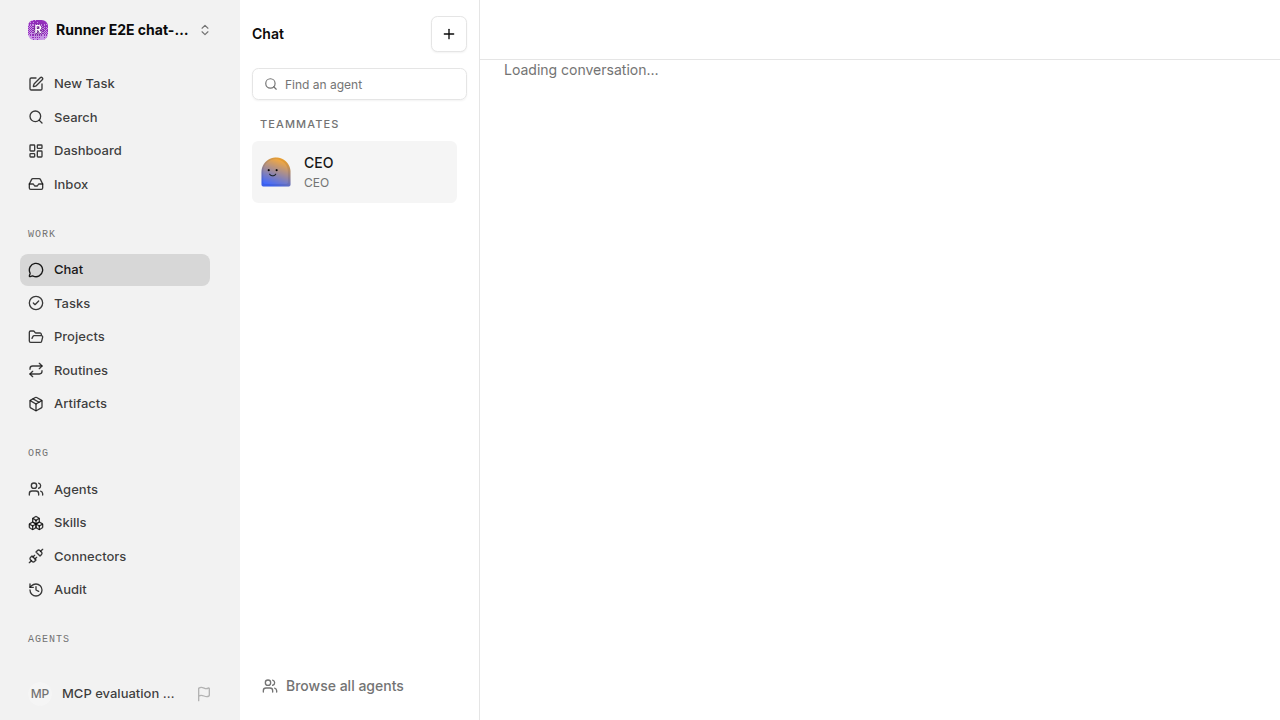This screenshot has height=720, width=1280.
Task: Click the TEAMMATES section heading
Action: pyautogui.click(x=299, y=124)
